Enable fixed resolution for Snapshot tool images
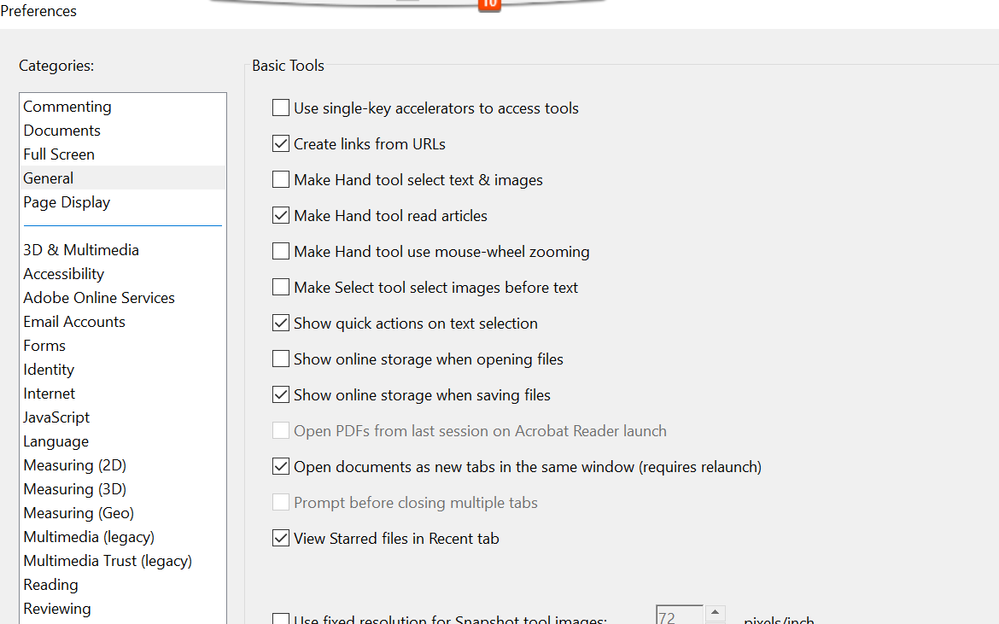The image size is (999, 624). coord(281,617)
